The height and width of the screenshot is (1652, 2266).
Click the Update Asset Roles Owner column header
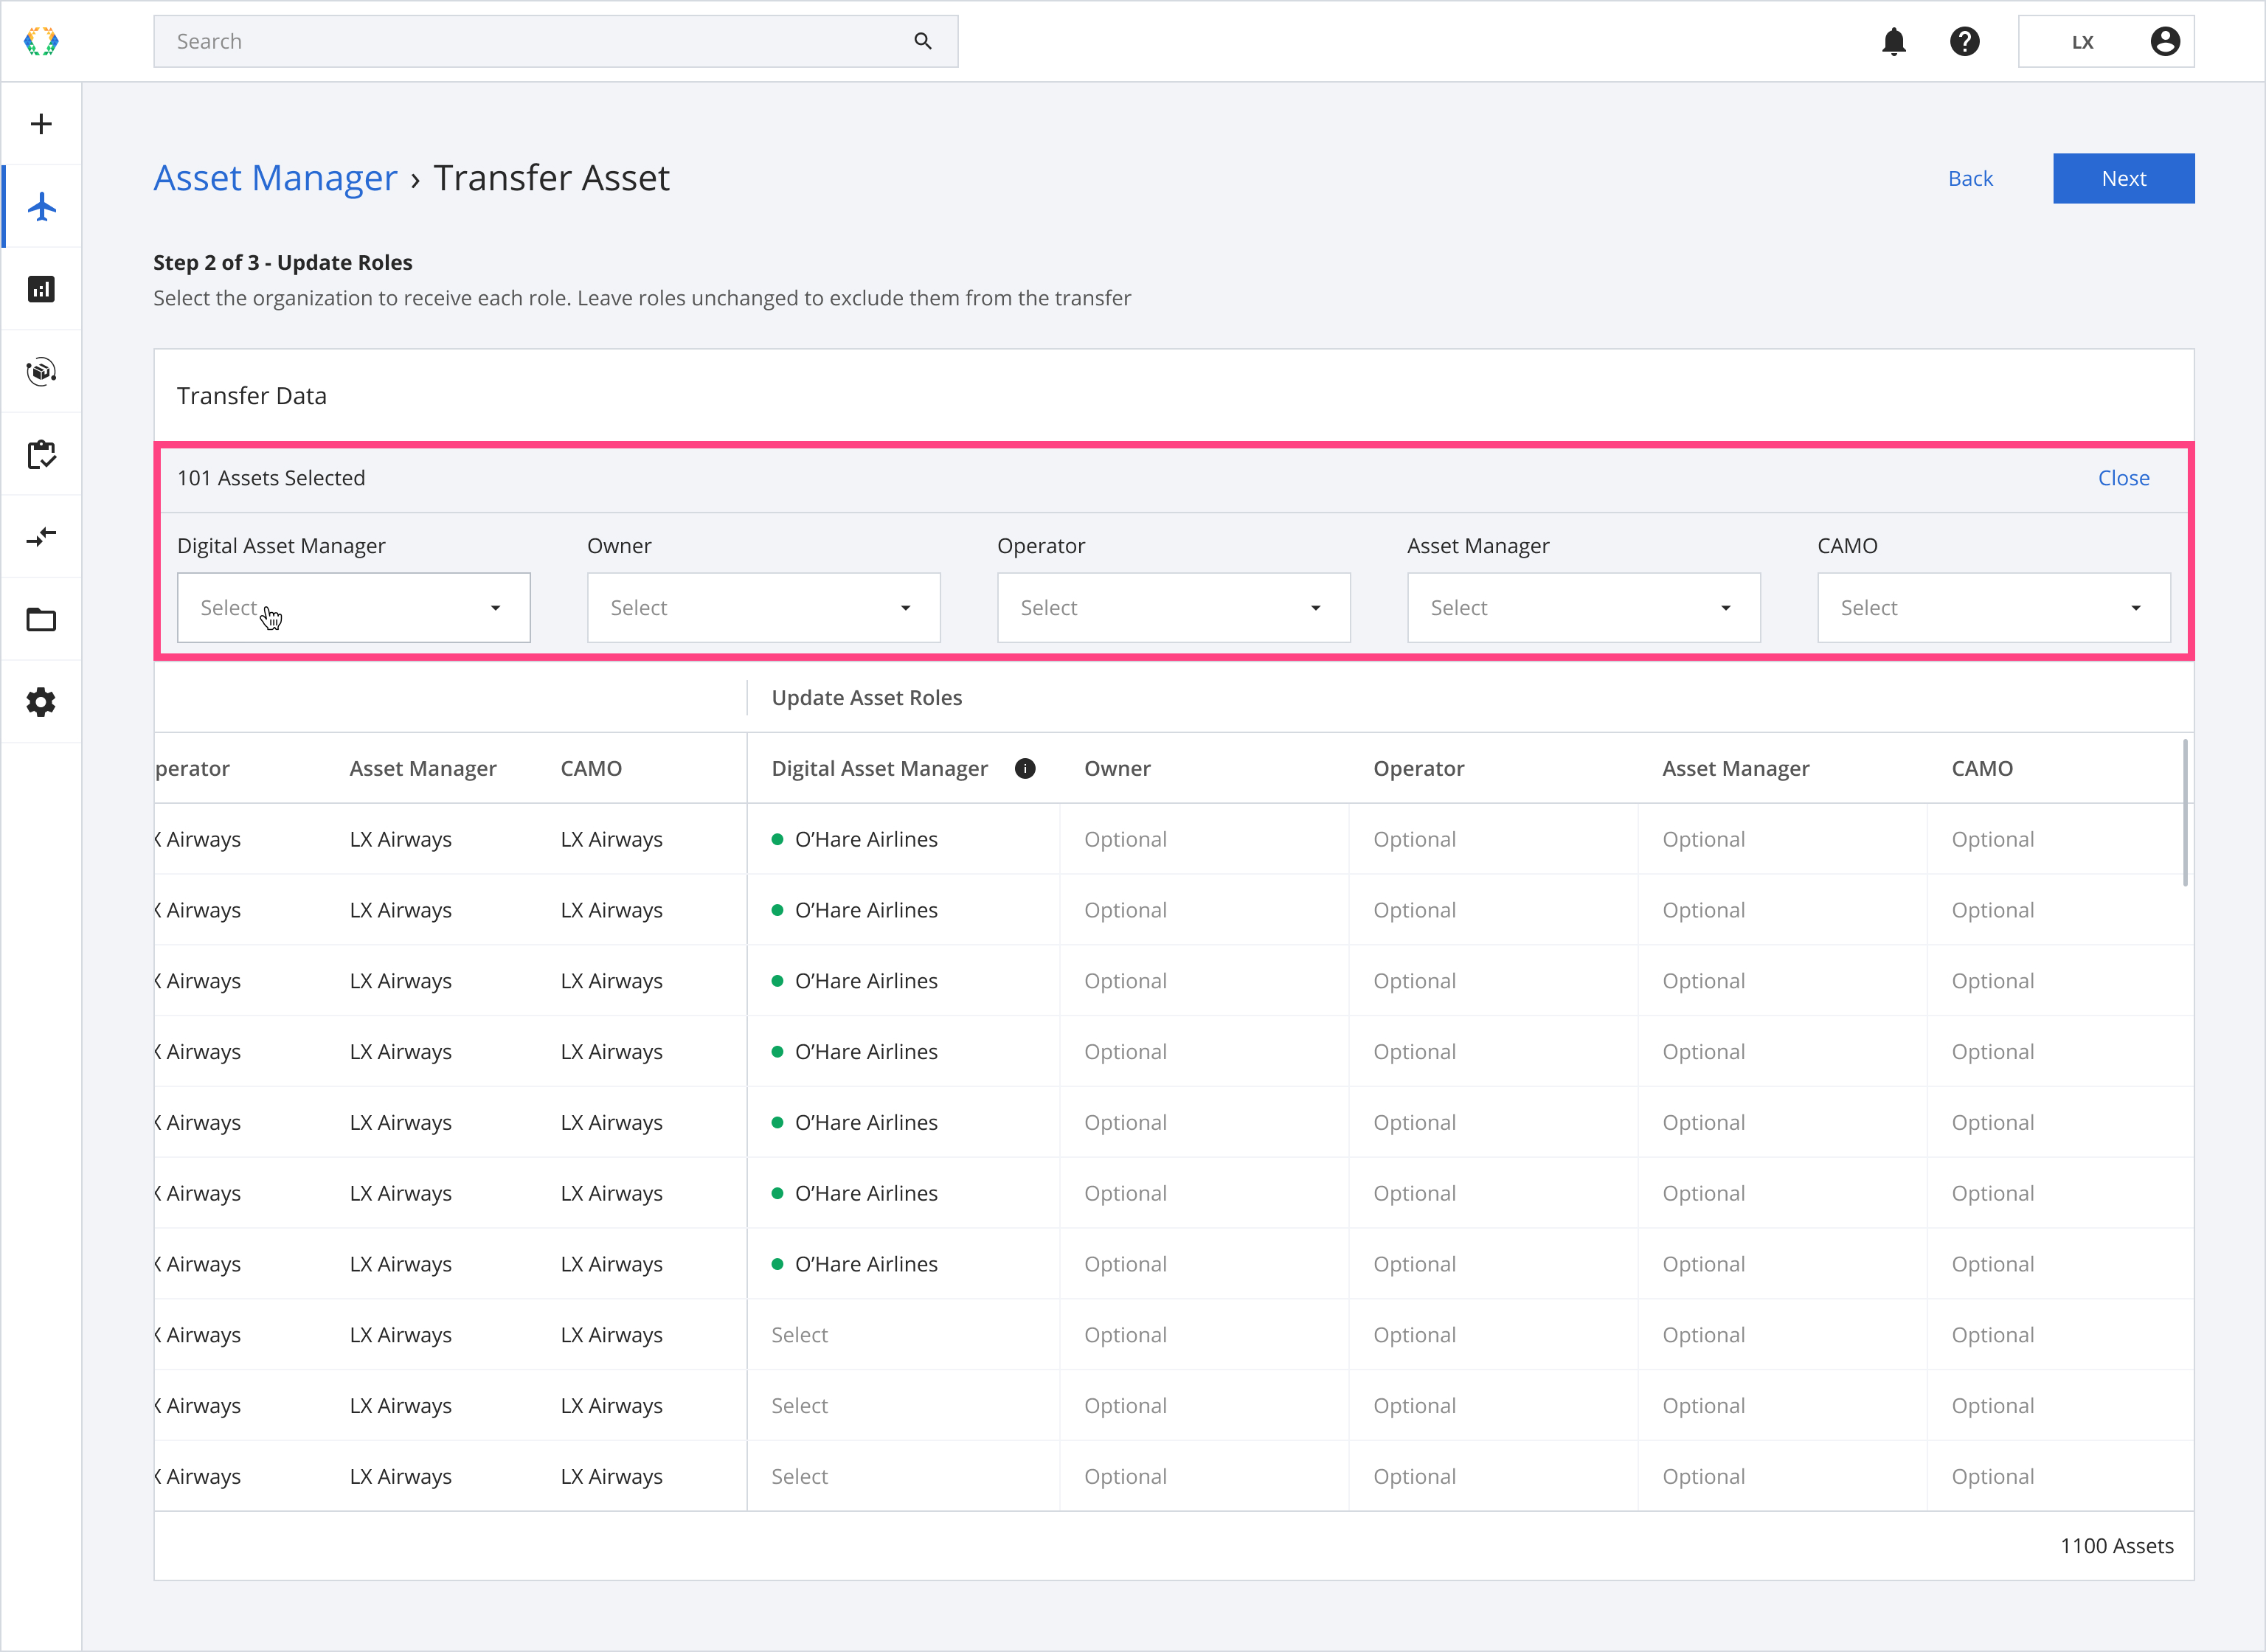1117,768
